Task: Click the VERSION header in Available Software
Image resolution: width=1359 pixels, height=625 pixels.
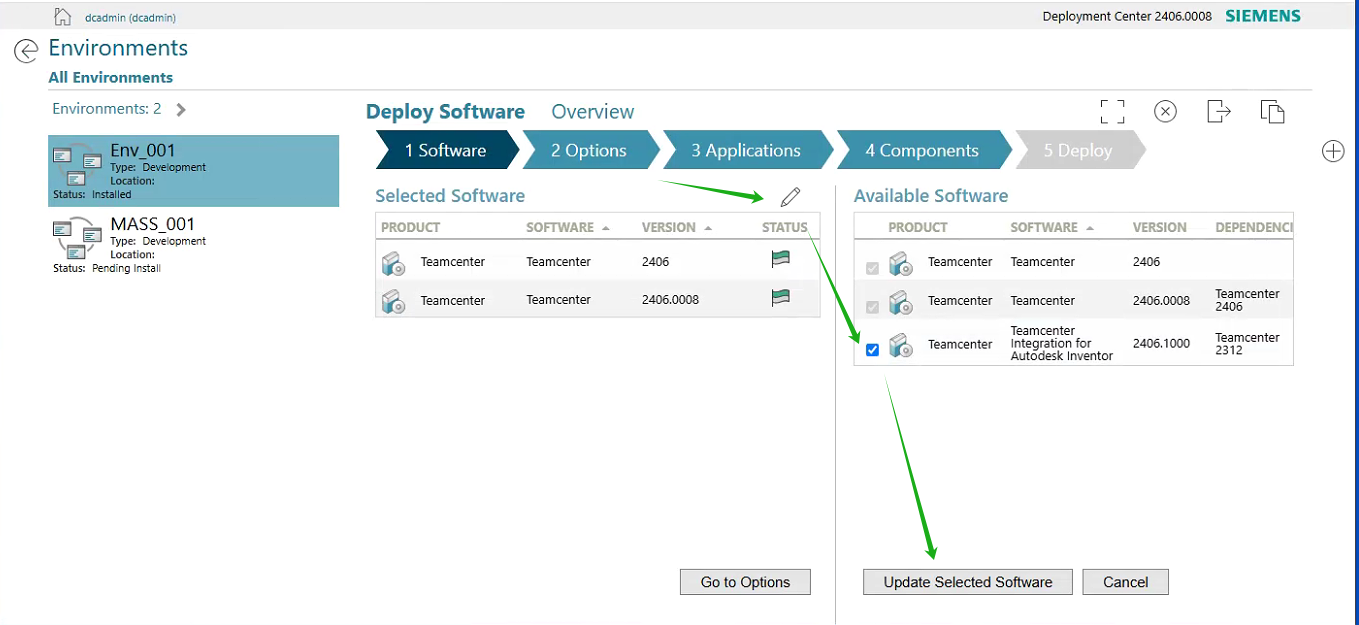Action: [x=1159, y=228]
